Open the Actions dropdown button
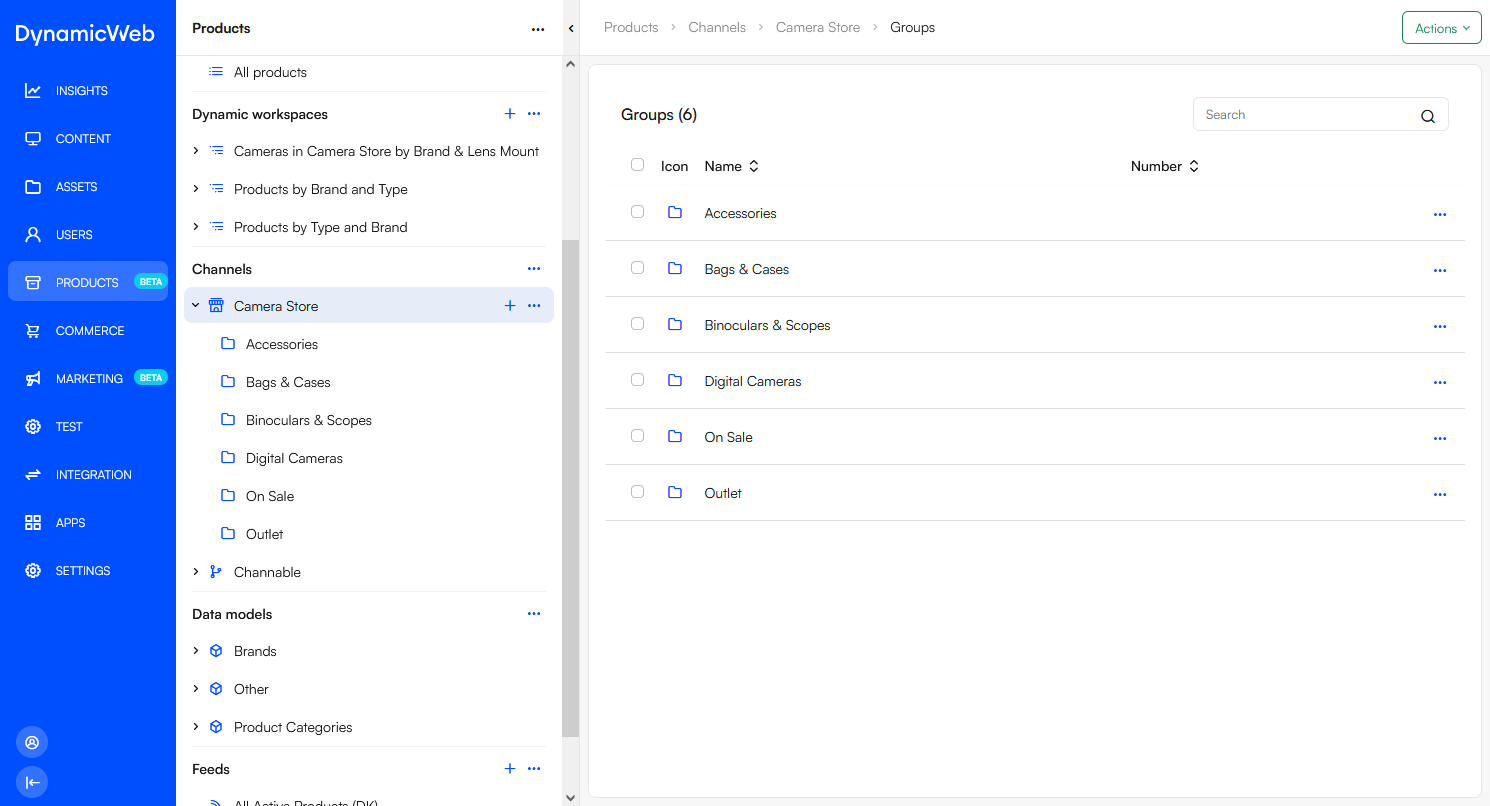This screenshot has width=1490, height=806. (x=1441, y=28)
